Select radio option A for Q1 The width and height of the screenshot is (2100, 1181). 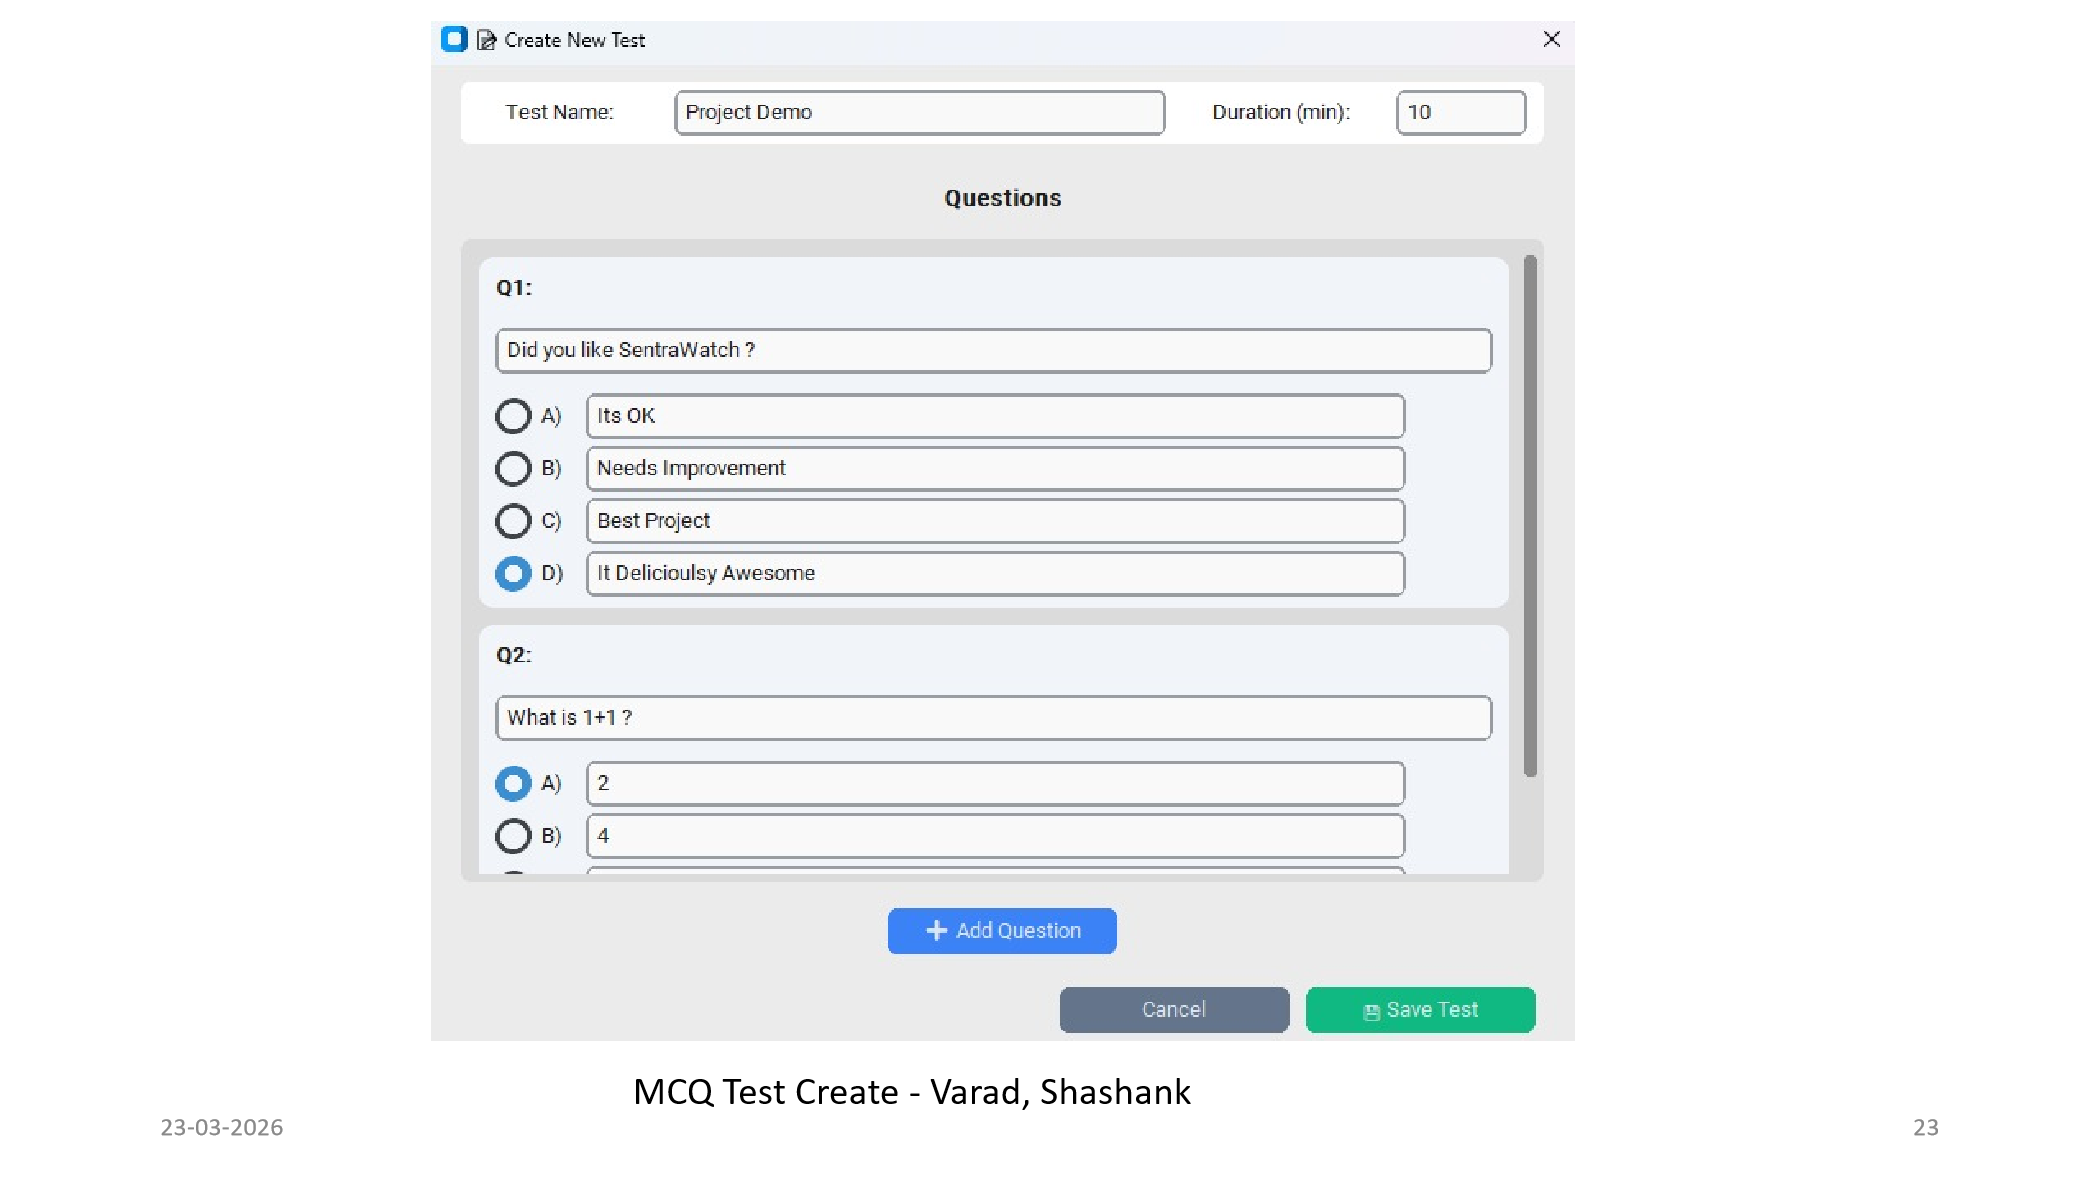click(x=513, y=416)
